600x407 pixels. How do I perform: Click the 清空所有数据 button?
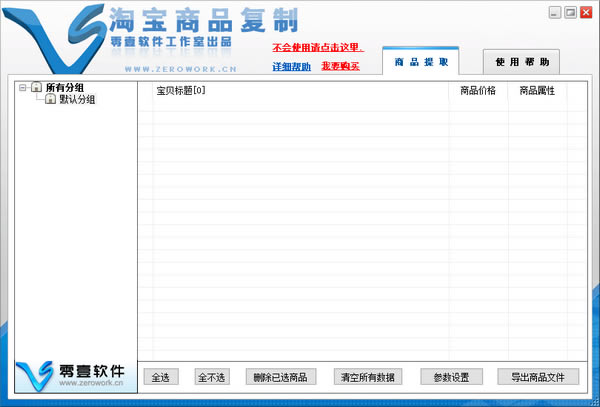pos(367,377)
